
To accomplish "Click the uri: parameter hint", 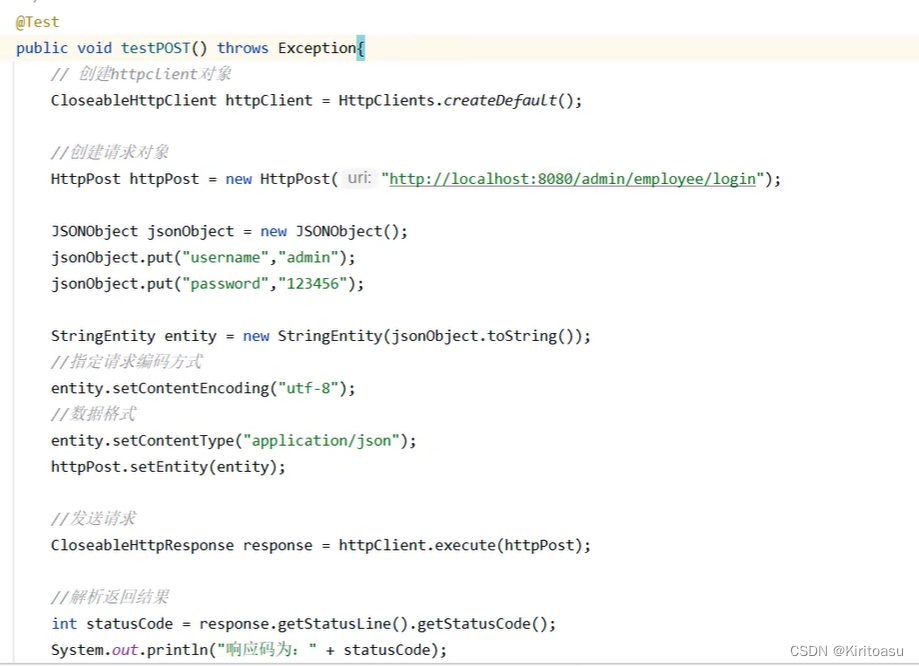I will [x=359, y=178].
